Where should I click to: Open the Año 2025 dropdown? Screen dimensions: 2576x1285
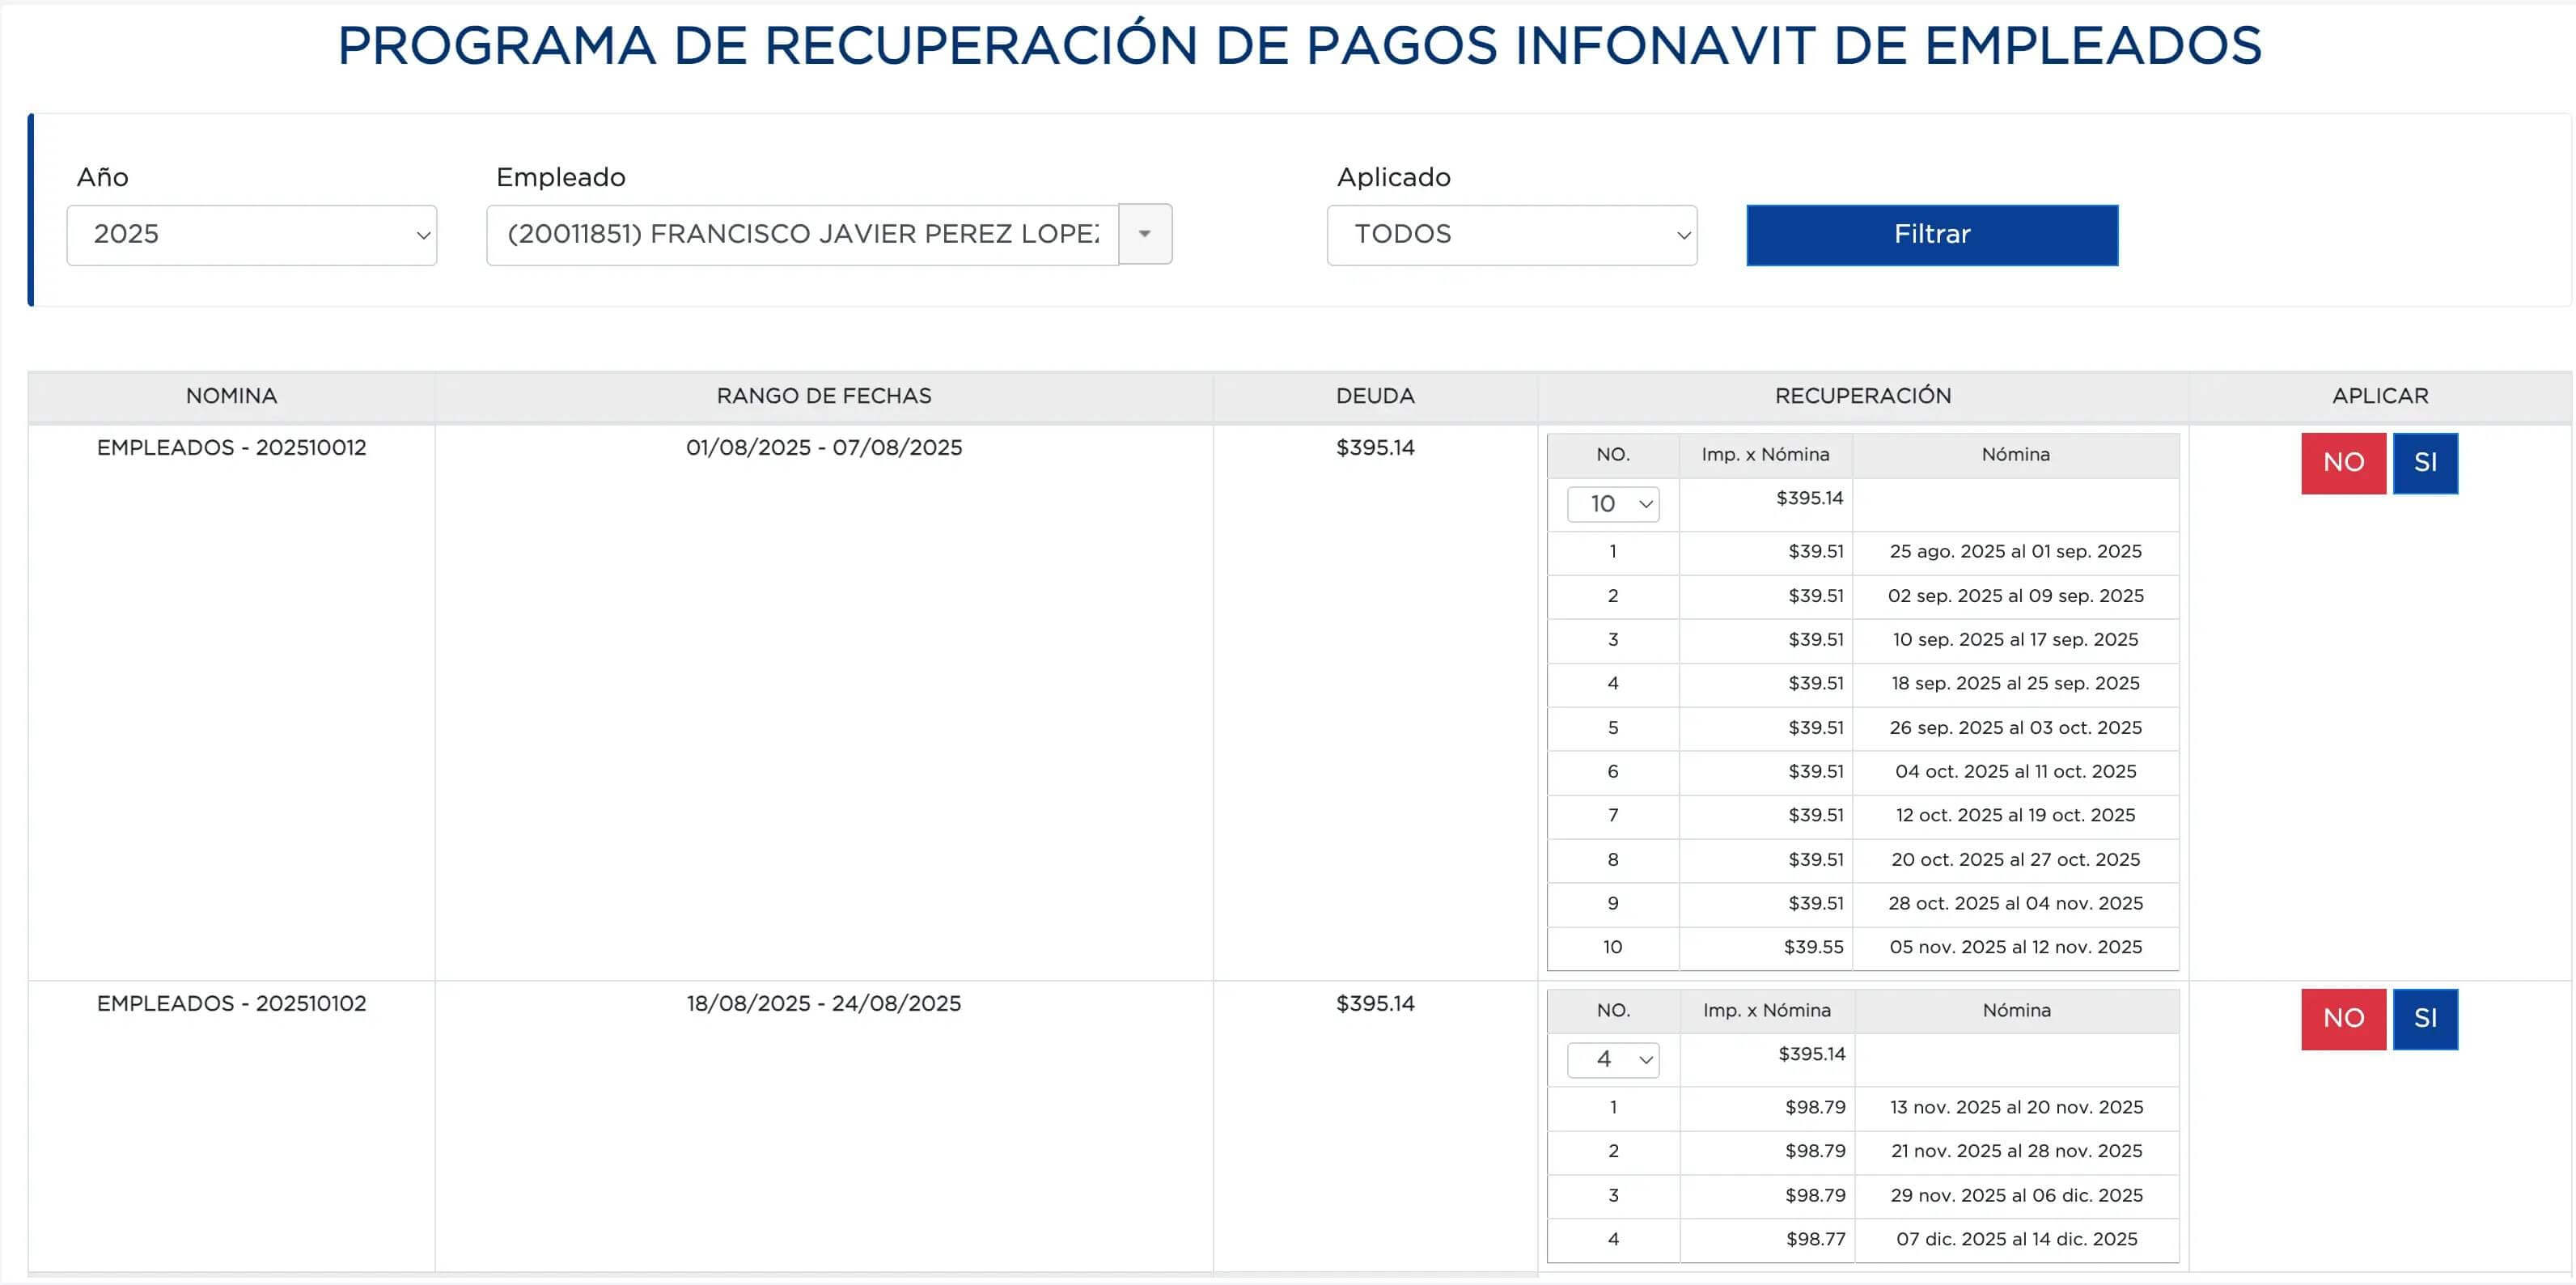click(x=251, y=235)
